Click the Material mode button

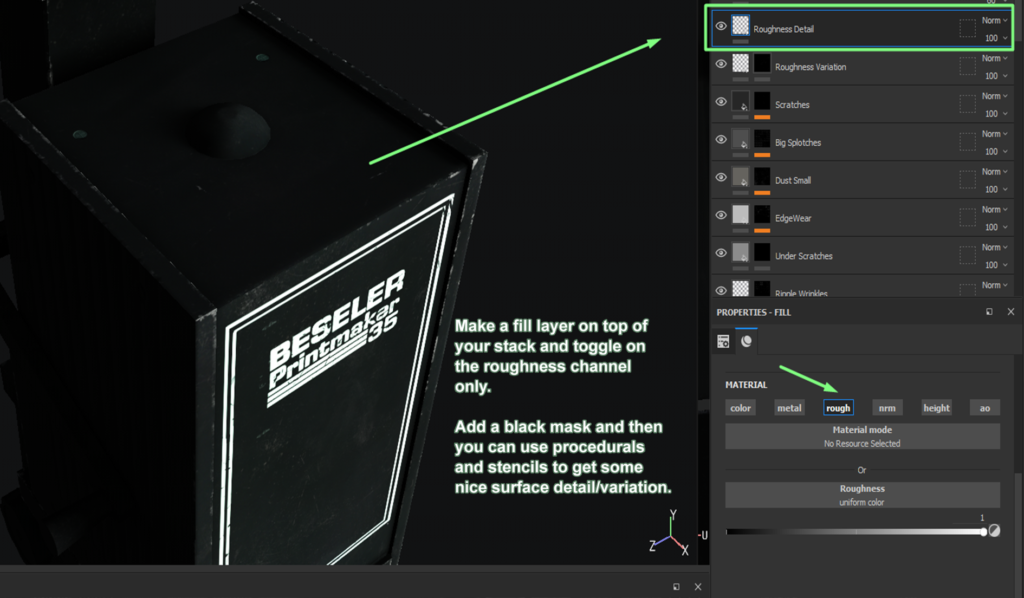click(861, 436)
